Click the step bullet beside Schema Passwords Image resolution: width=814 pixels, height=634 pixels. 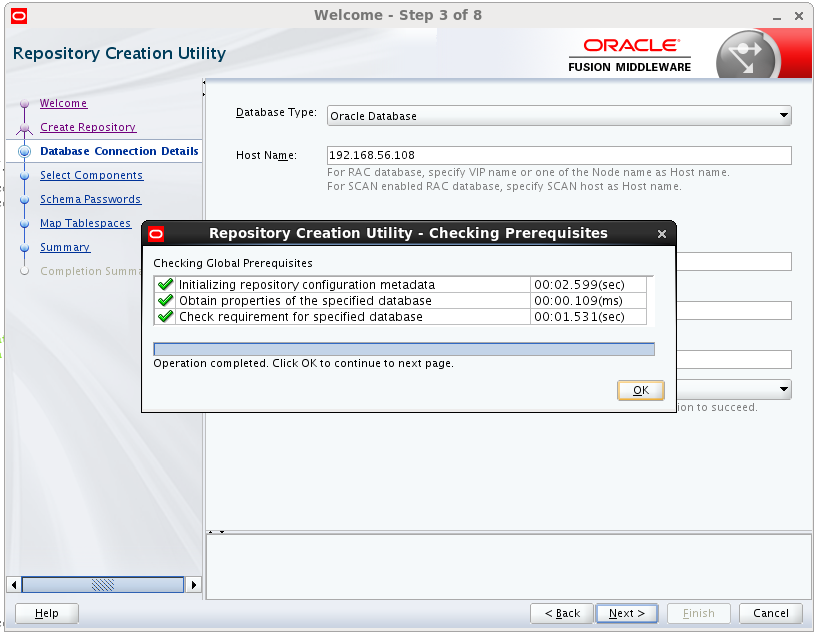pos(24,199)
